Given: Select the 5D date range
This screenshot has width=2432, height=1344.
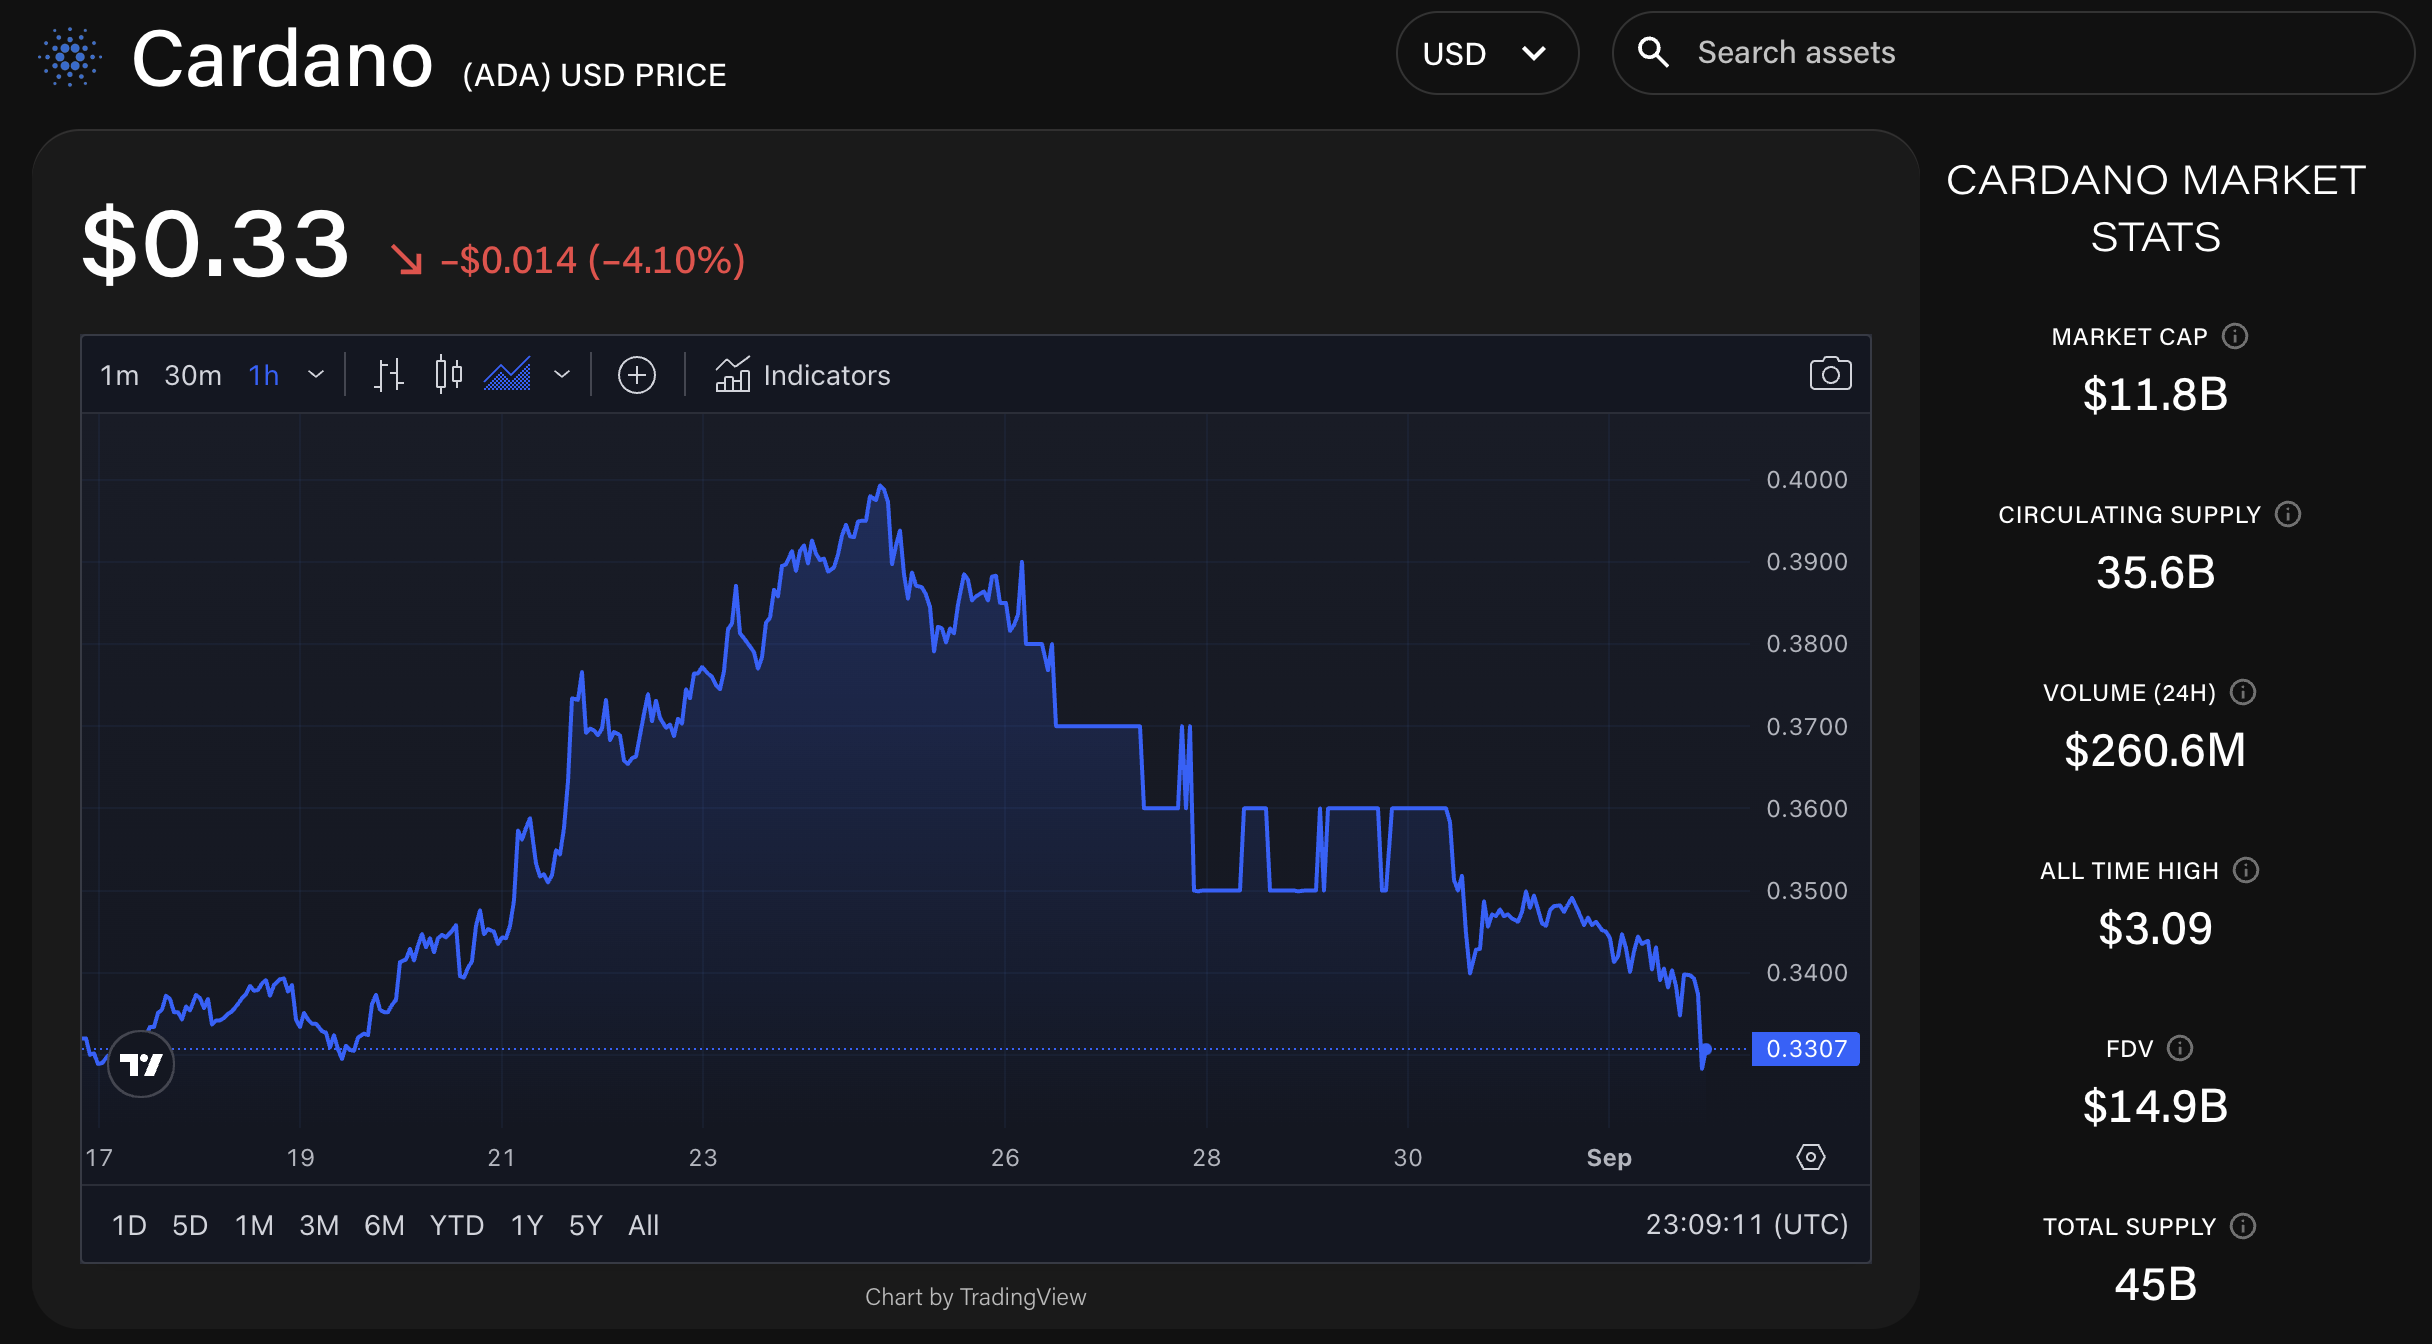Looking at the screenshot, I should 190,1225.
